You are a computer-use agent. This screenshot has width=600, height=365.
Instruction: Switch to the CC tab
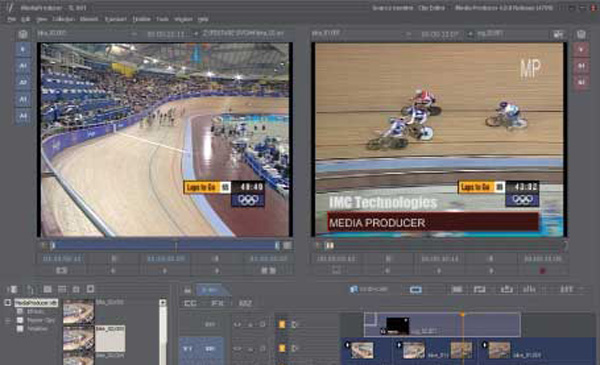pyautogui.click(x=190, y=303)
